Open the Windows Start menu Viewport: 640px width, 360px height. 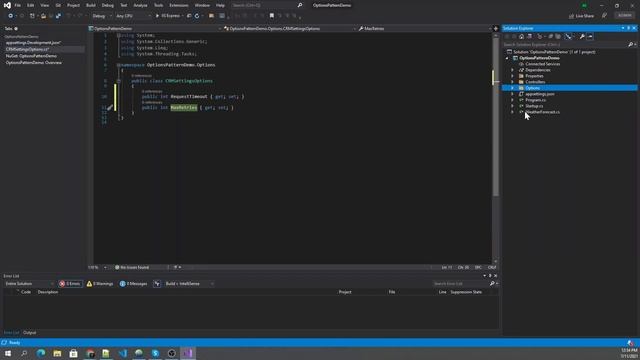coord(8,353)
